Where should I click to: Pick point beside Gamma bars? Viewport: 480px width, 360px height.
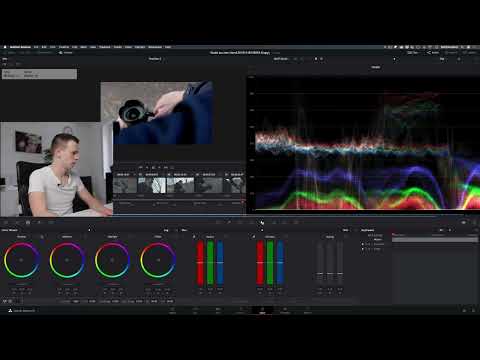coord(254,237)
